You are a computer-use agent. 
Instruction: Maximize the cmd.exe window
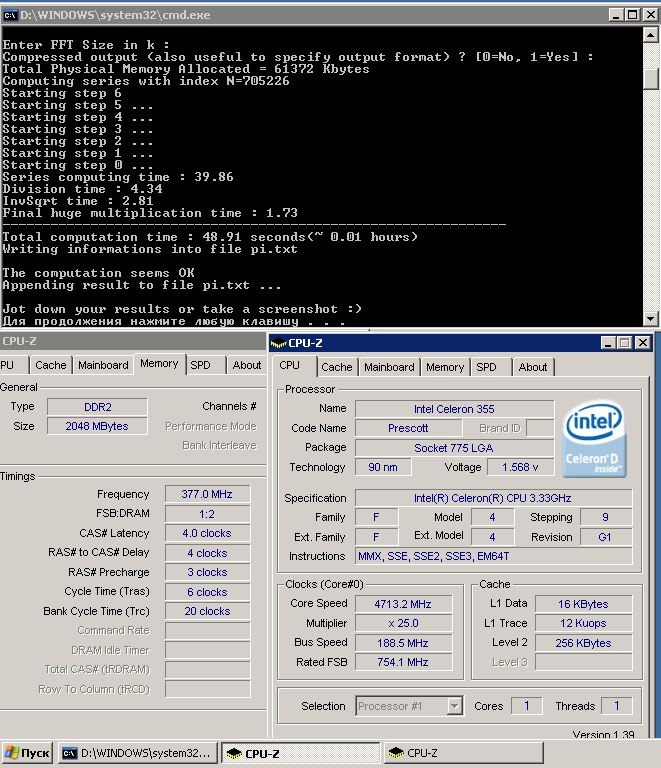point(633,15)
